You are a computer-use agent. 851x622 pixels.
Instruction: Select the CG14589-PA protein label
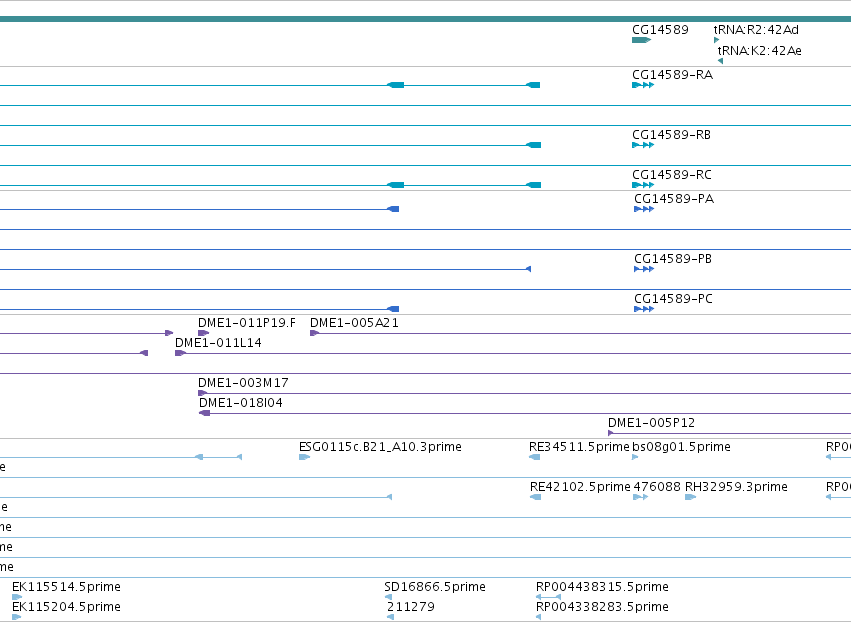point(674,199)
